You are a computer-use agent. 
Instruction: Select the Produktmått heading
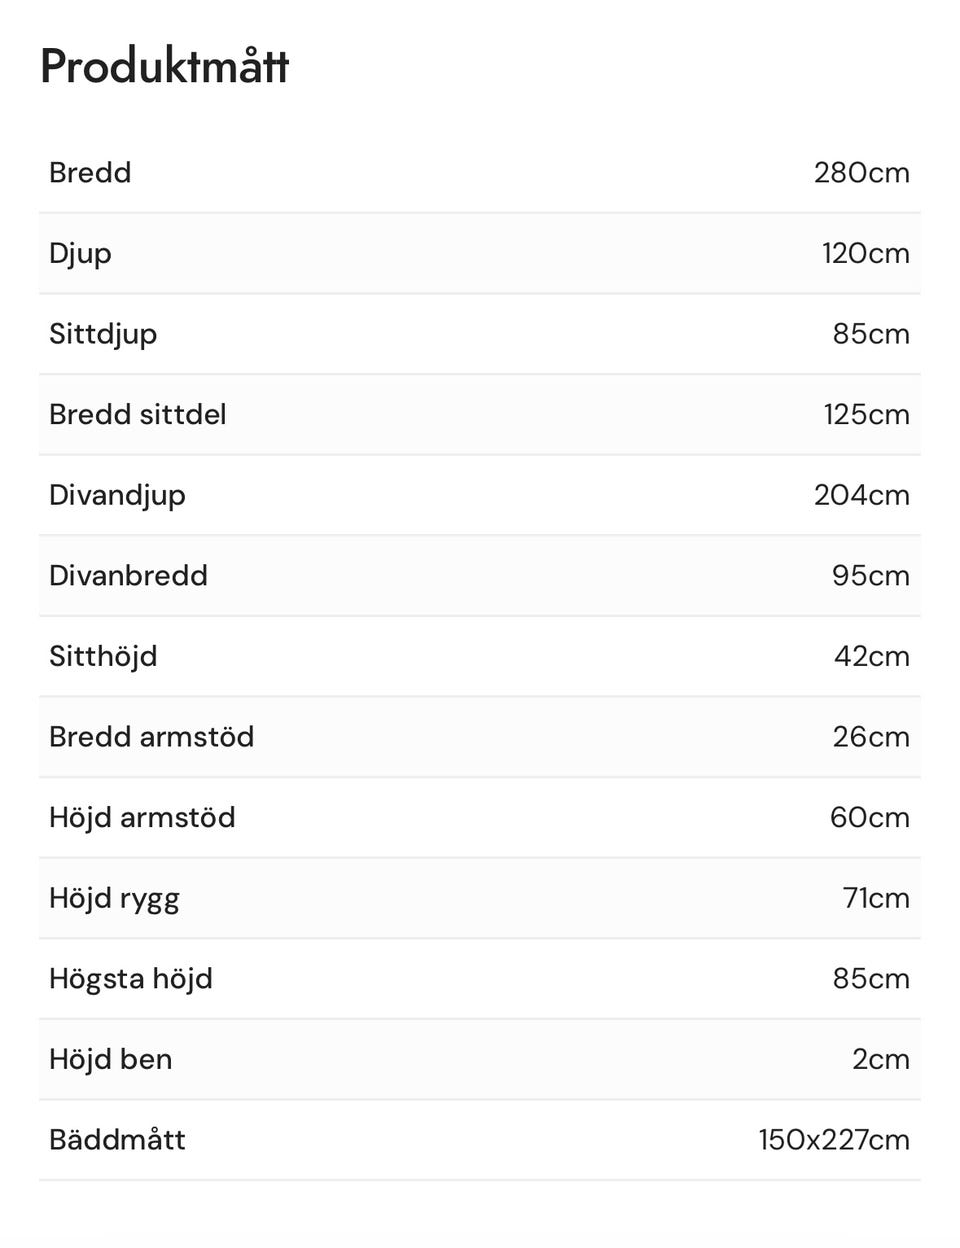coord(165,67)
